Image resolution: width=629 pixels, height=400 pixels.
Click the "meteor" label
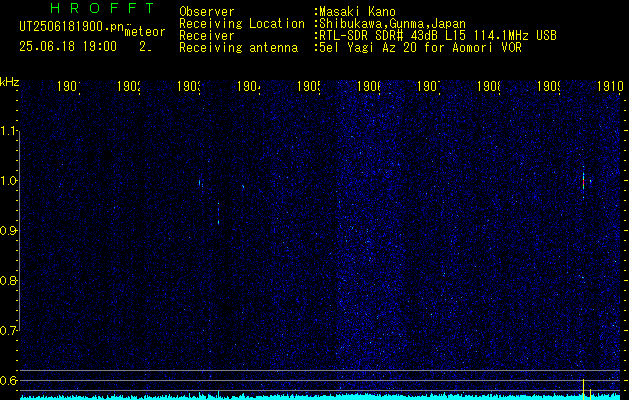point(145,32)
